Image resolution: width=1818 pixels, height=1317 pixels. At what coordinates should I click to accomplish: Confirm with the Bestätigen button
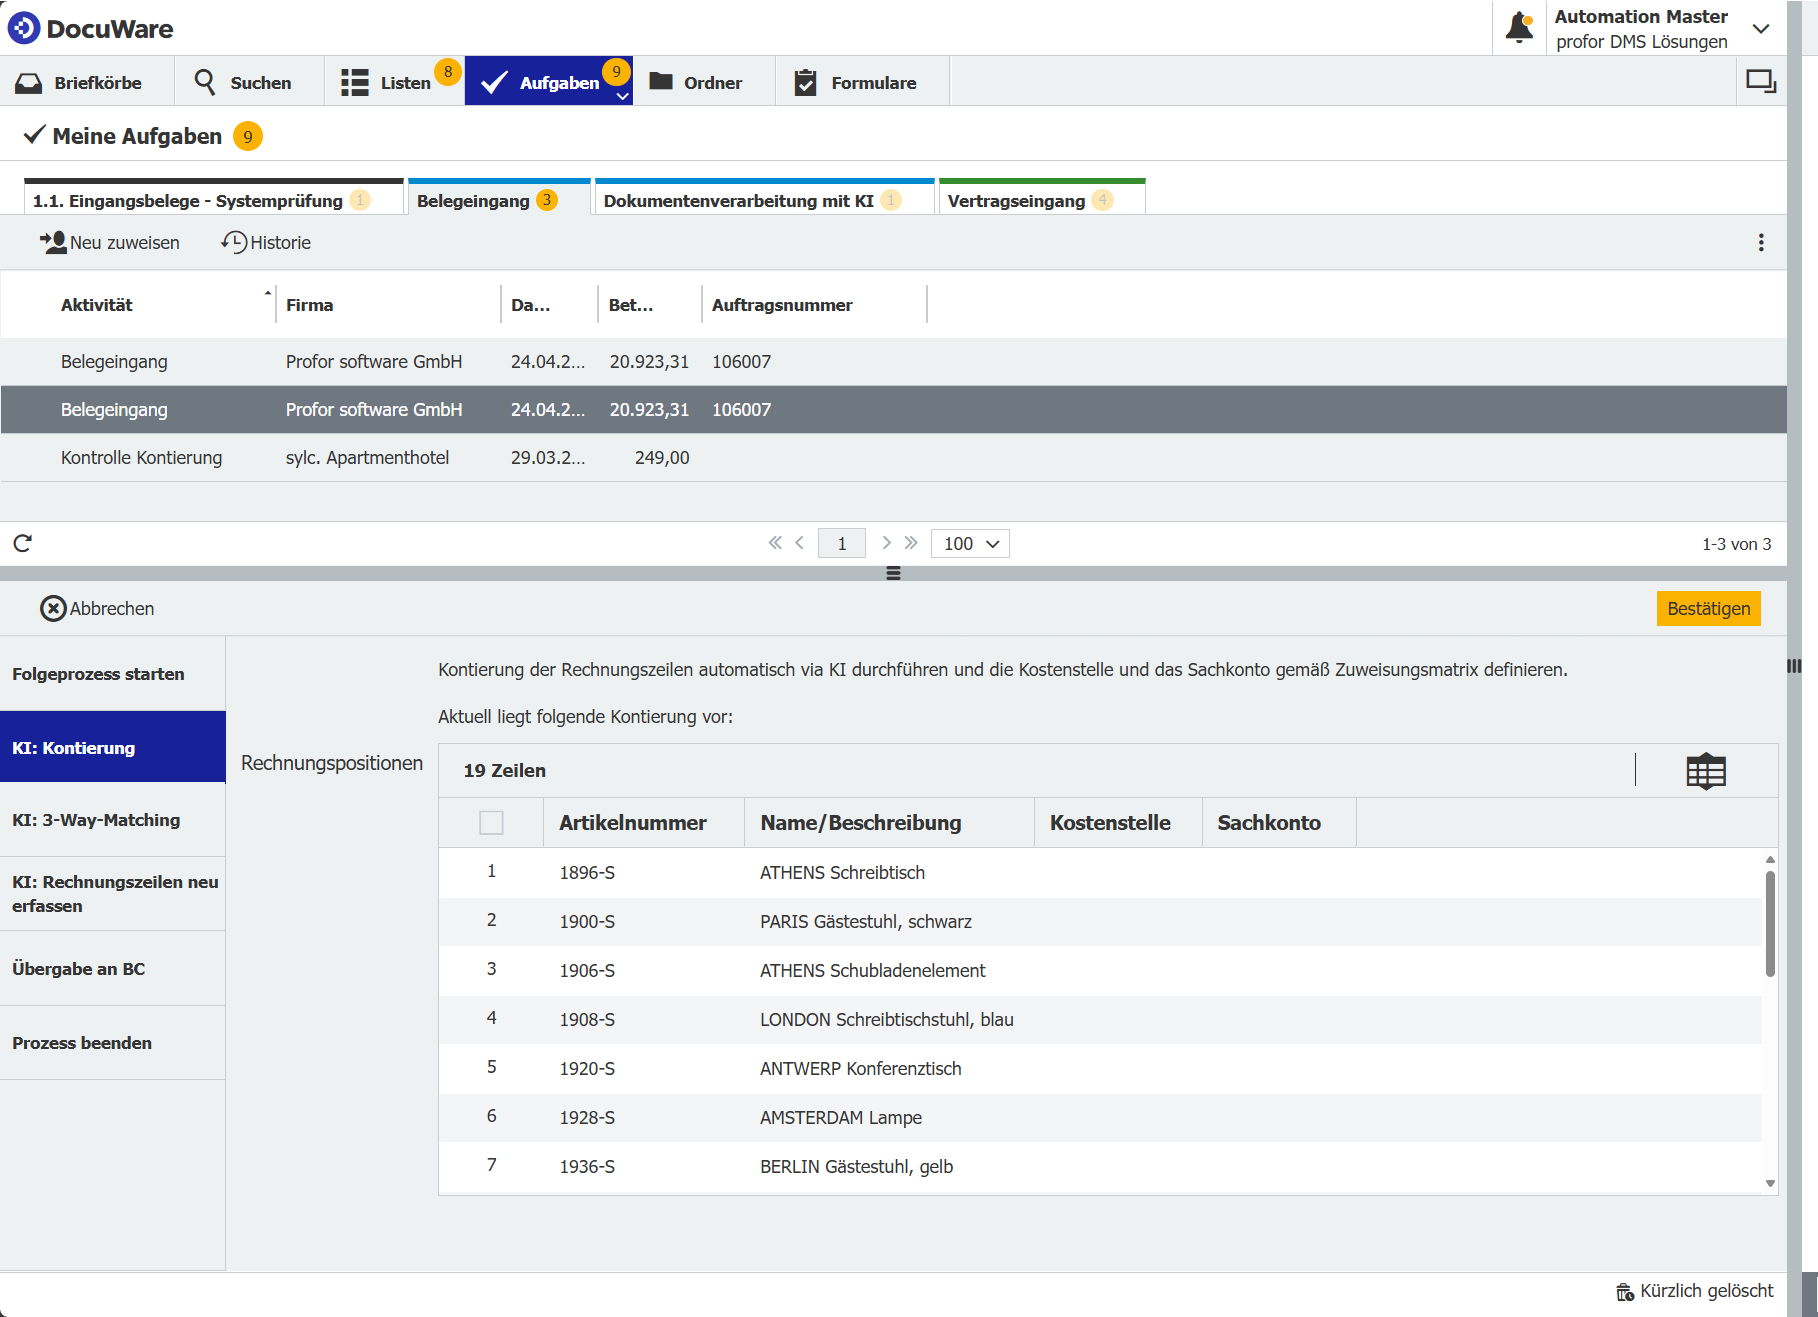click(x=1708, y=608)
